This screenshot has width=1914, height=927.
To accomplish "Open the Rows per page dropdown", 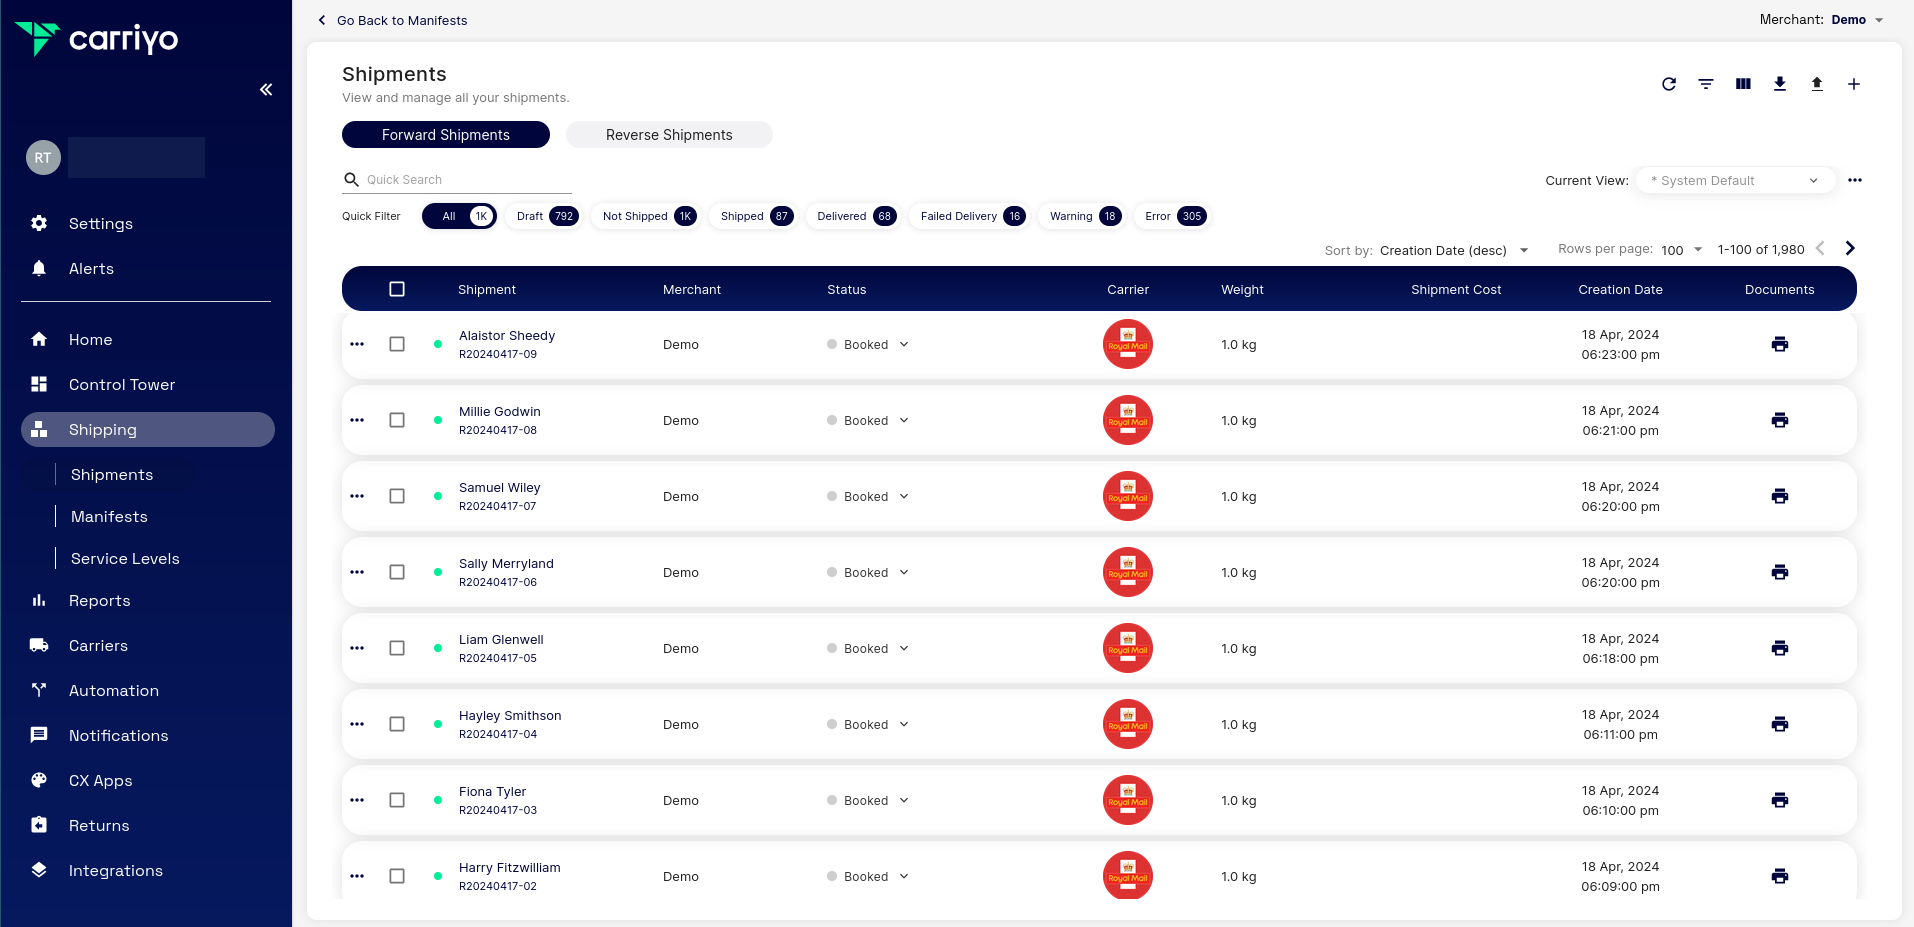I will pos(1681,250).
